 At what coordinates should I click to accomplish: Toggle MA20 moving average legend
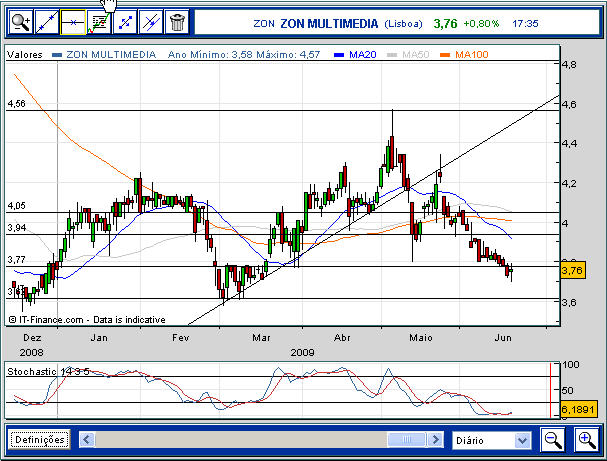tap(355, 55)
